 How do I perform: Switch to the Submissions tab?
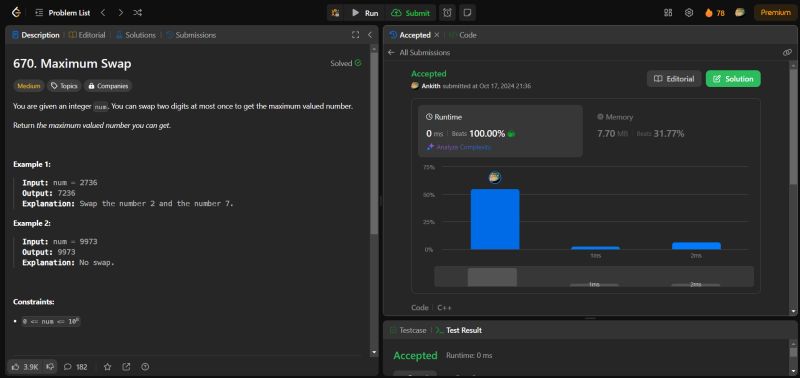(x=191, y=35)
